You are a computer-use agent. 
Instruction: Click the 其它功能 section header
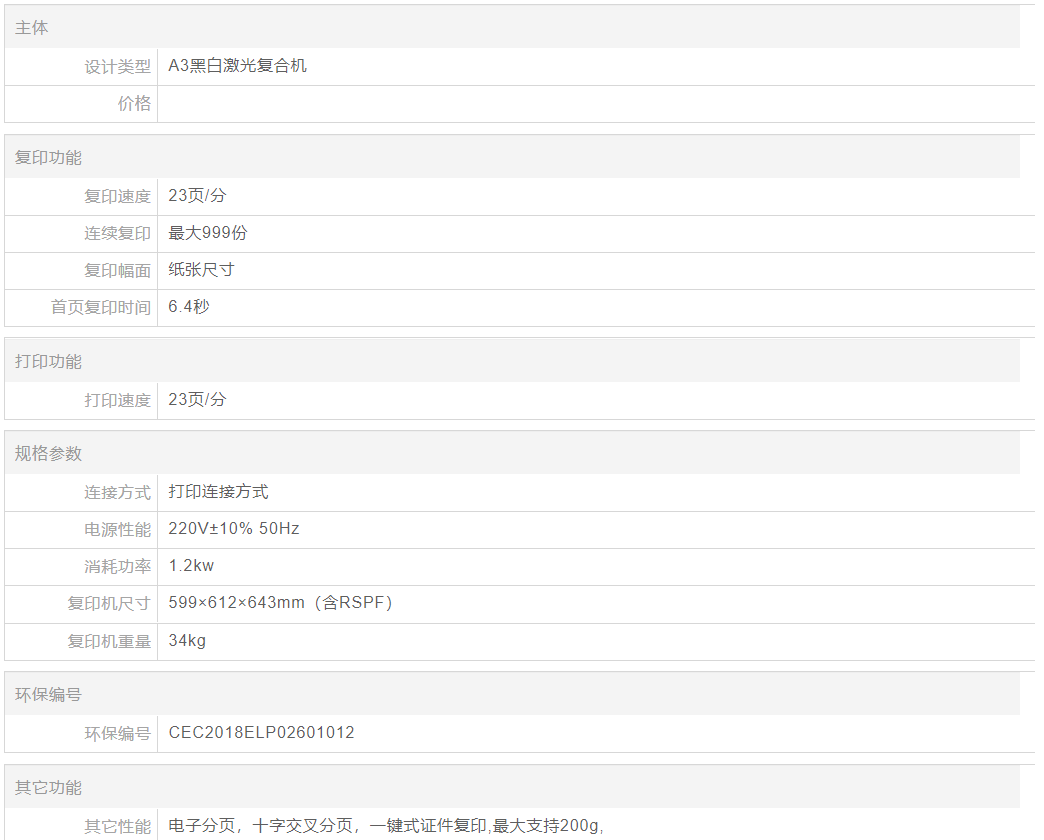click(48, 788)
